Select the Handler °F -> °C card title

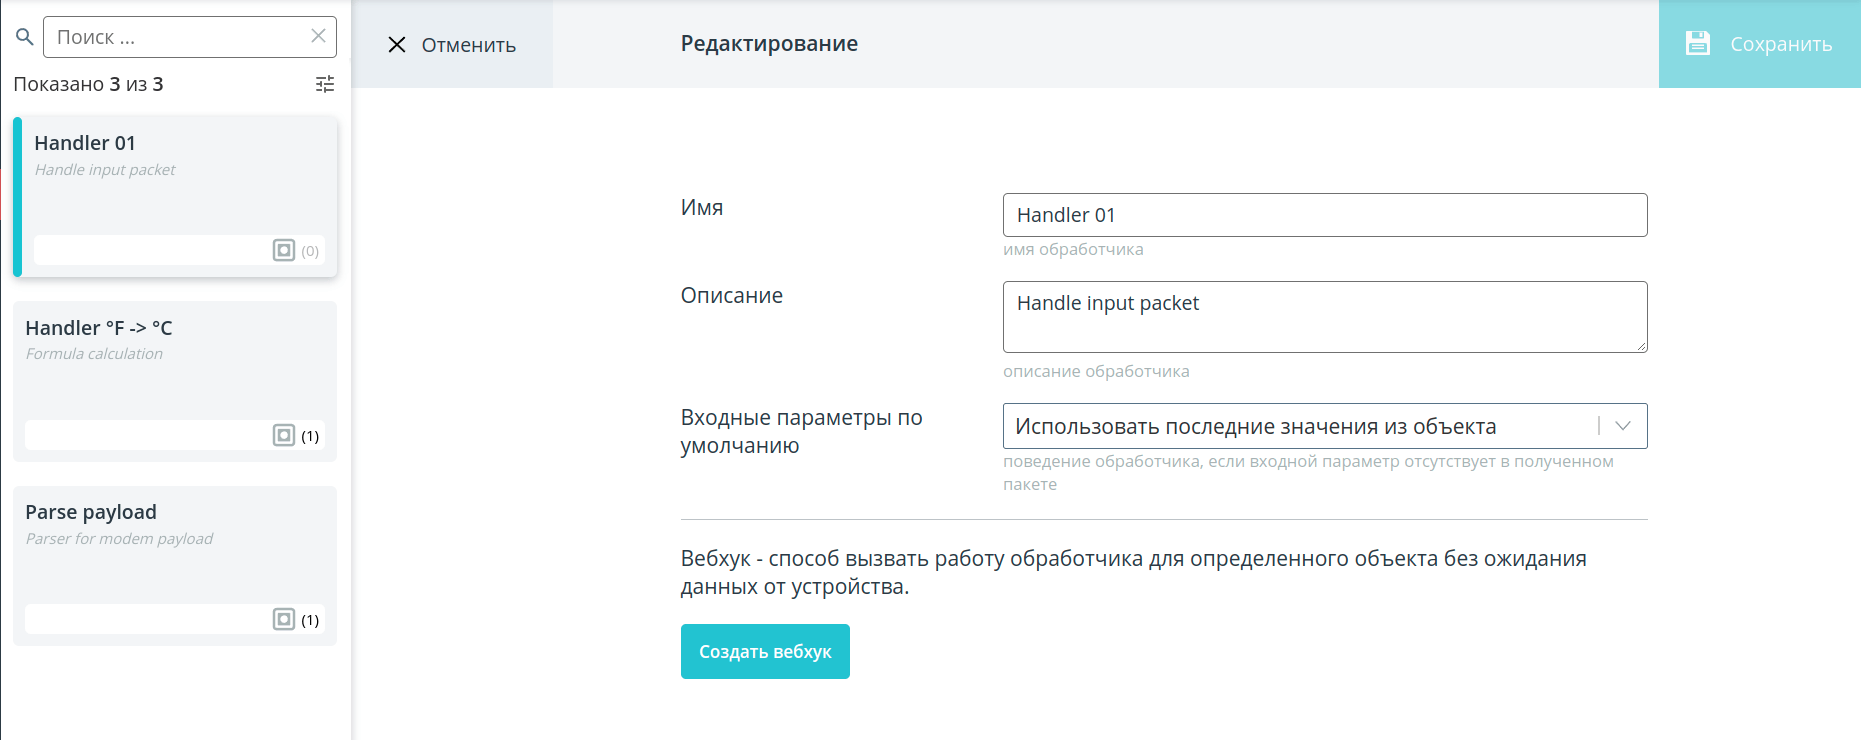point(99,328)
